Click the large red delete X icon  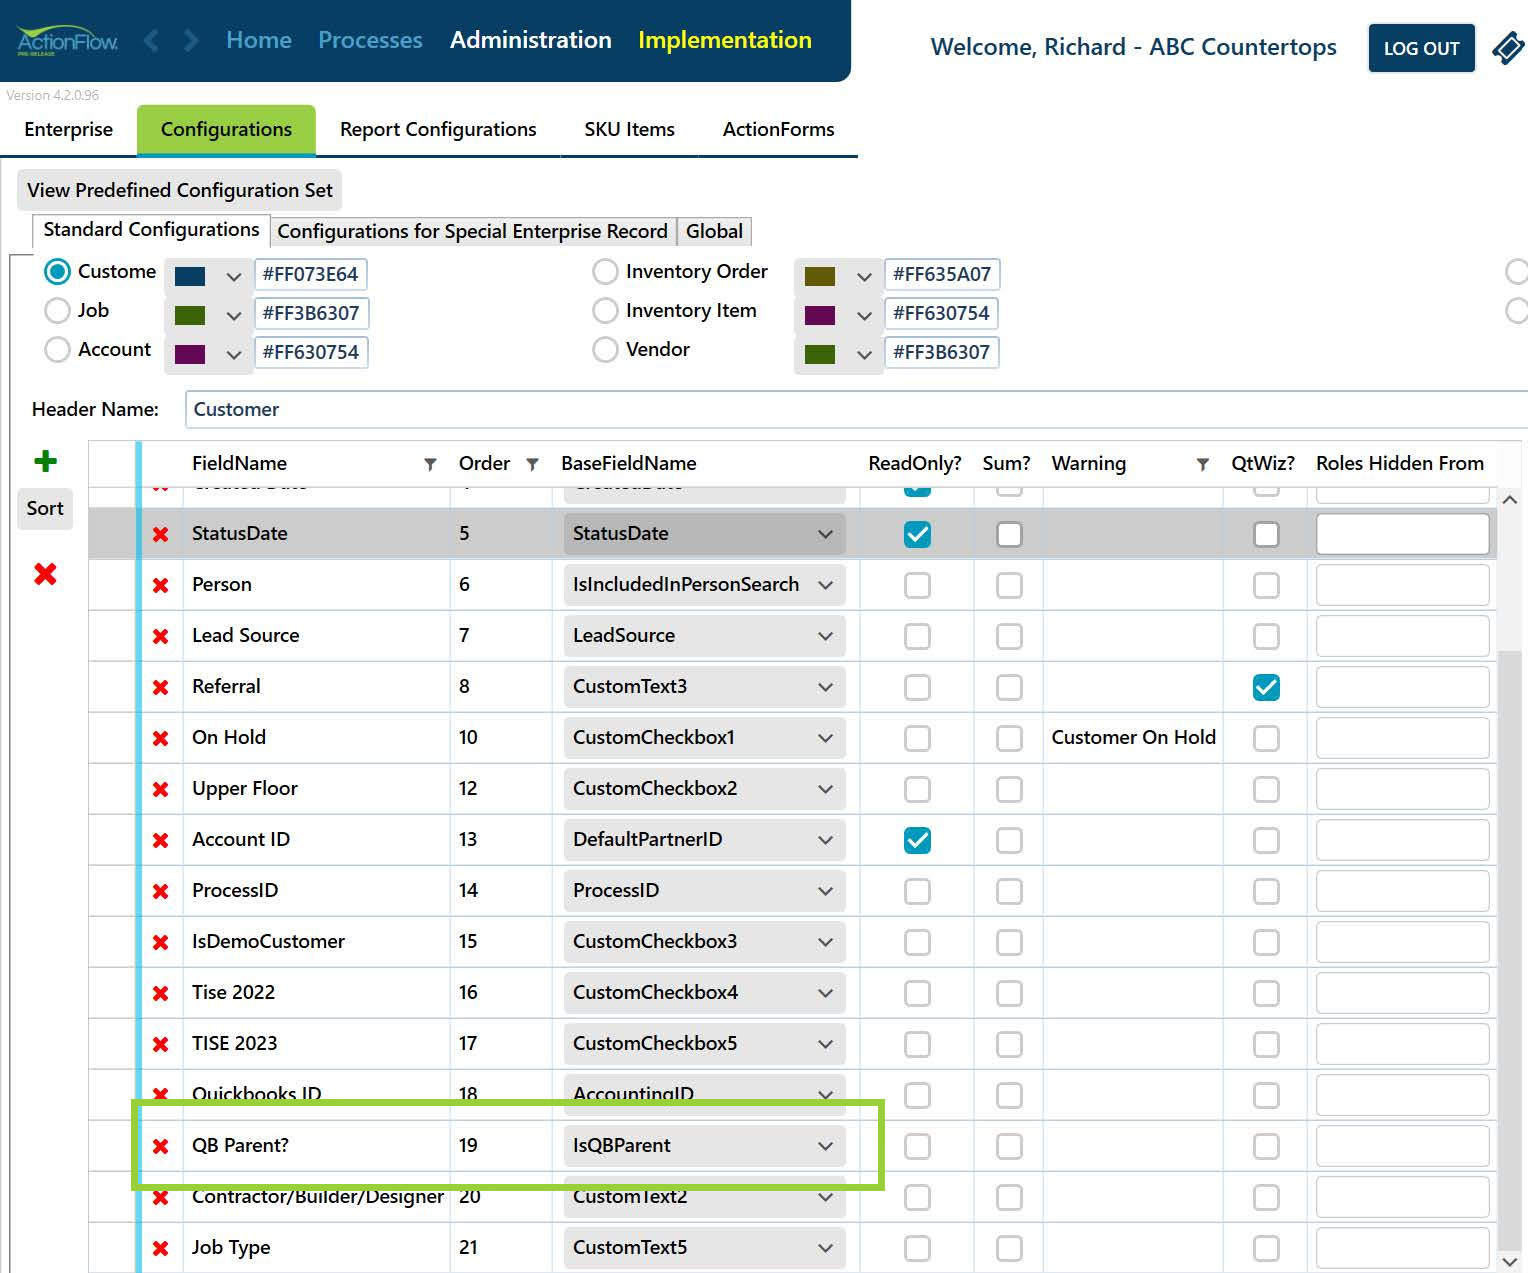[45, 574]
